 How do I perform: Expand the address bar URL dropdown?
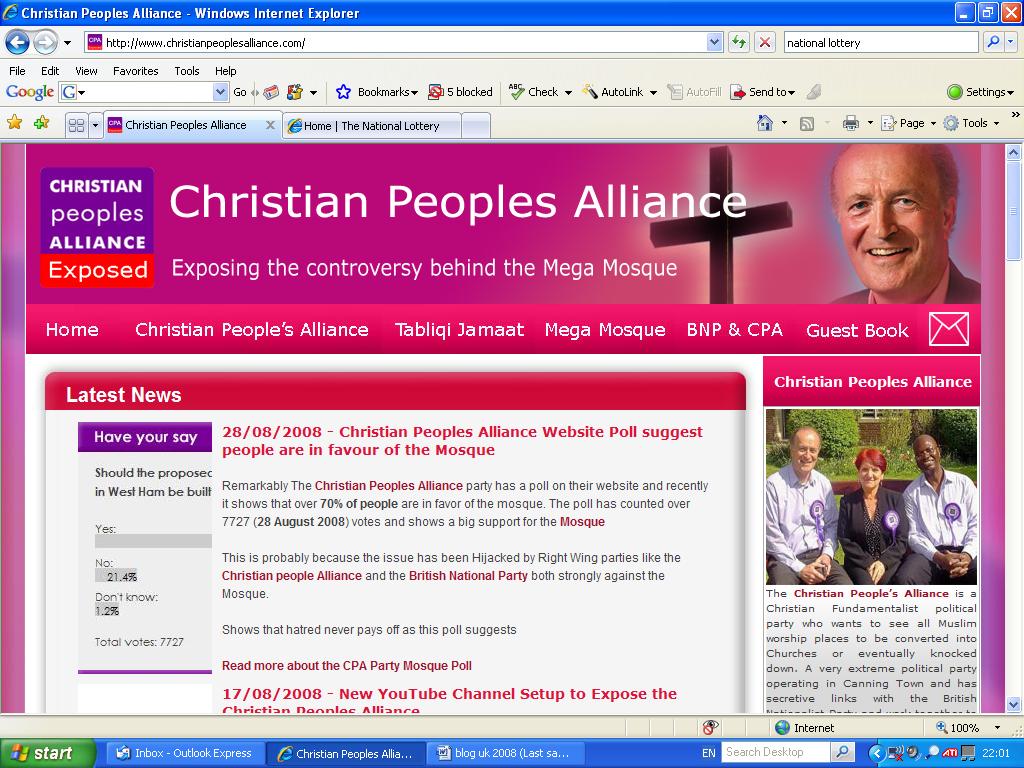(x=714, y=43)
